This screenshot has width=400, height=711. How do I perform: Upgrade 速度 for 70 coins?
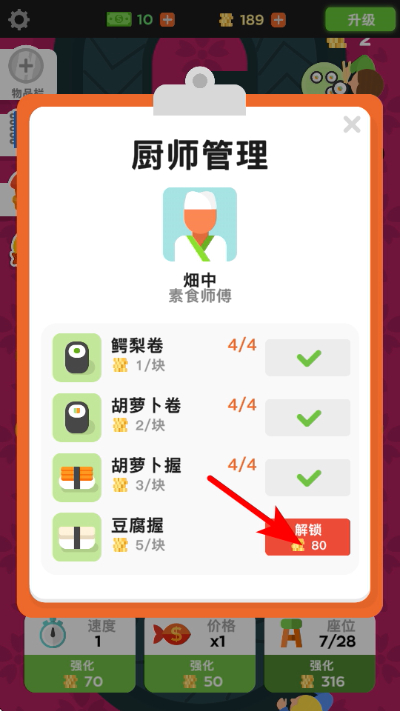(80, 673)
